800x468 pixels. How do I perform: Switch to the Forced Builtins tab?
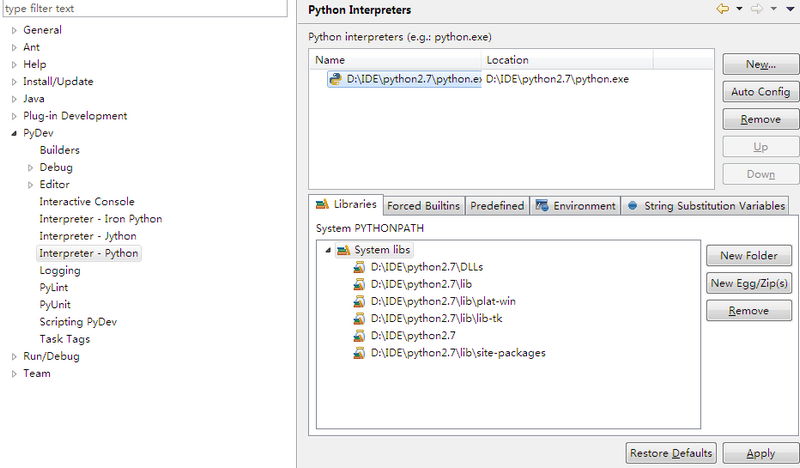pos(424,206)
